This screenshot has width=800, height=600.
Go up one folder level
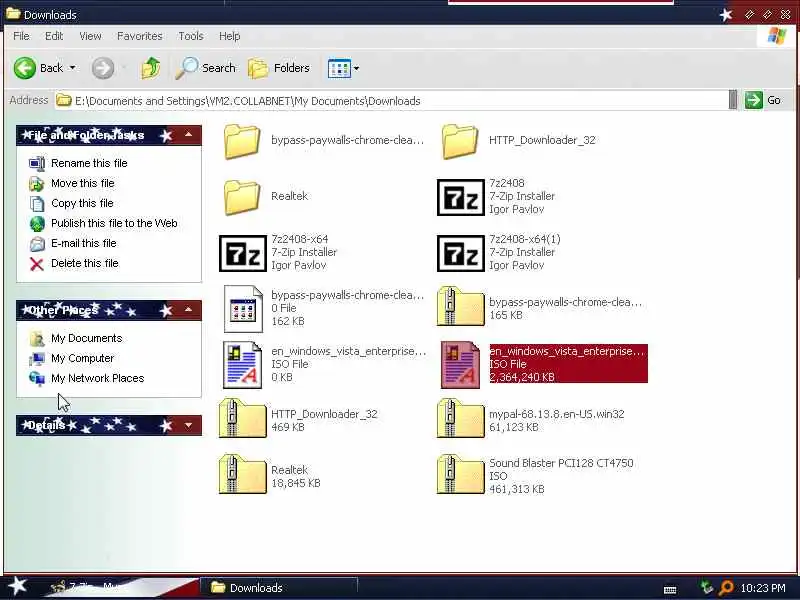[x=151, y=68]
